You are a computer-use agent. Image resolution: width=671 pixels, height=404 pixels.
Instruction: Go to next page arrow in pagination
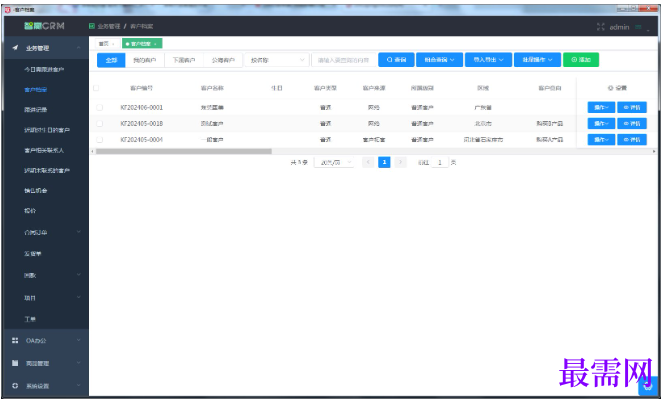(400, 162)
